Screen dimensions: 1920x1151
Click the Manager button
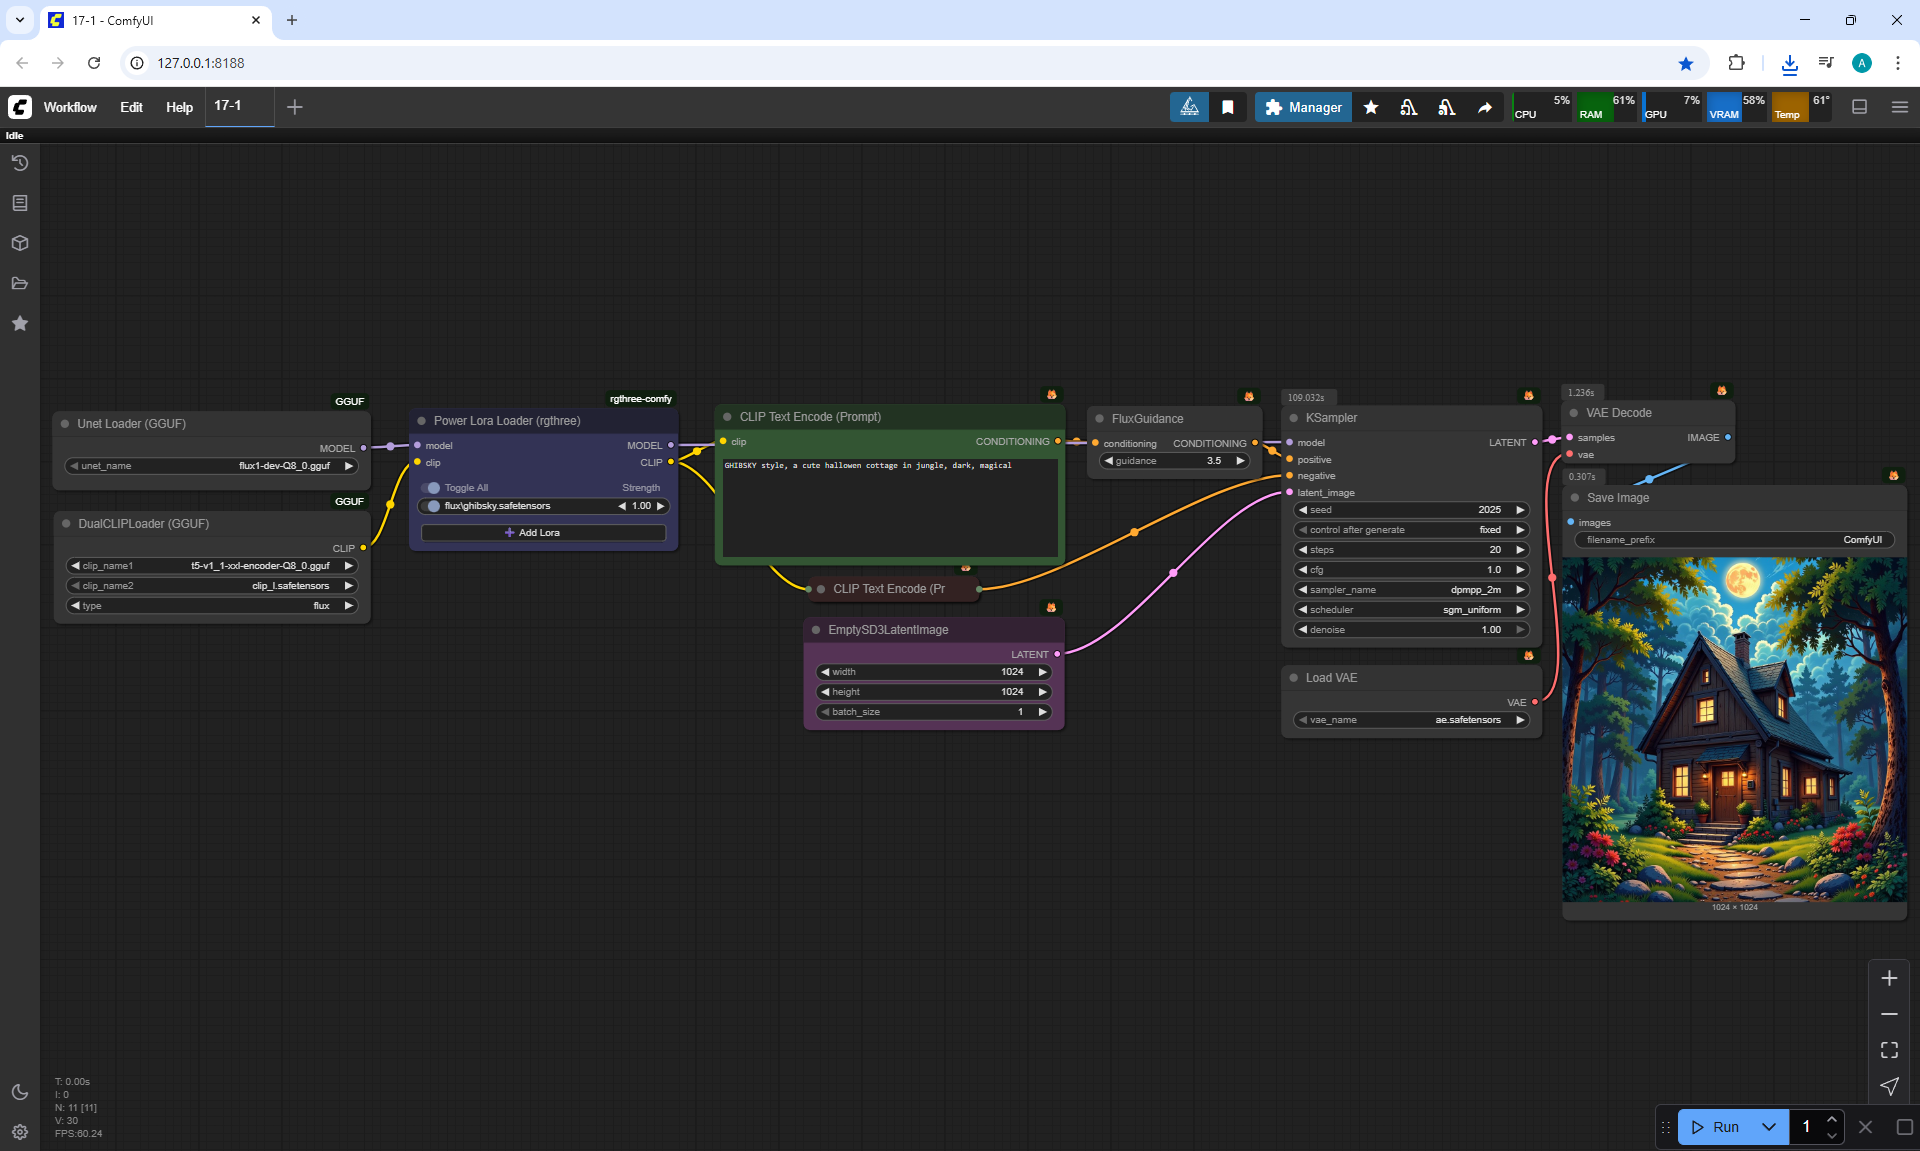1303,107
